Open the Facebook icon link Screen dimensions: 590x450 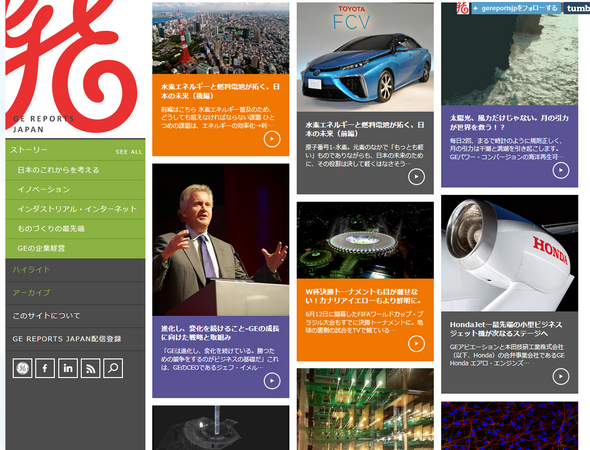point(45,368)
